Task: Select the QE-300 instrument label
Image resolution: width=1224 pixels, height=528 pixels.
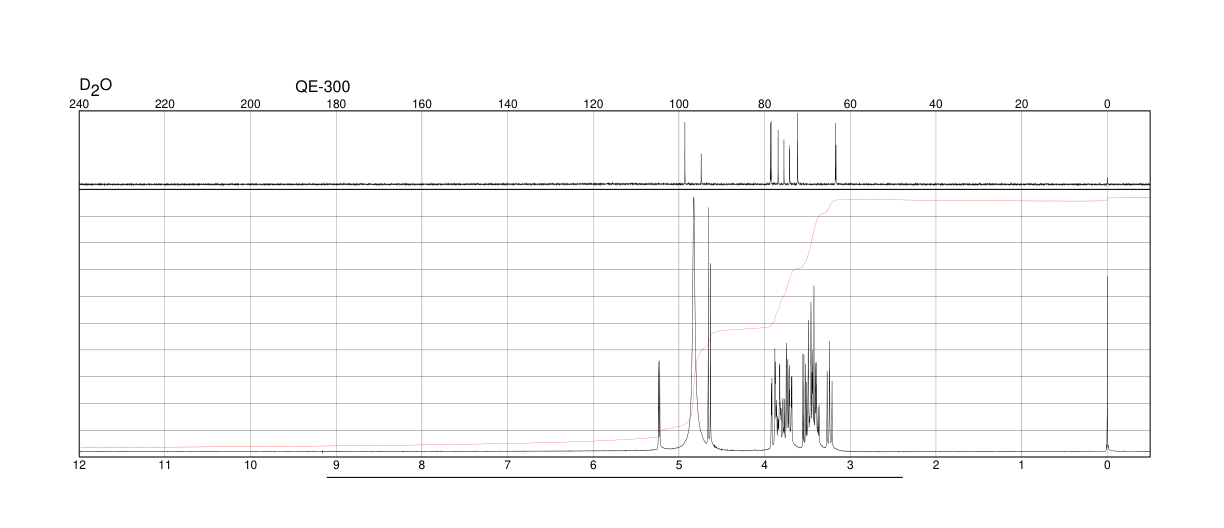Action: pos(323,87)
